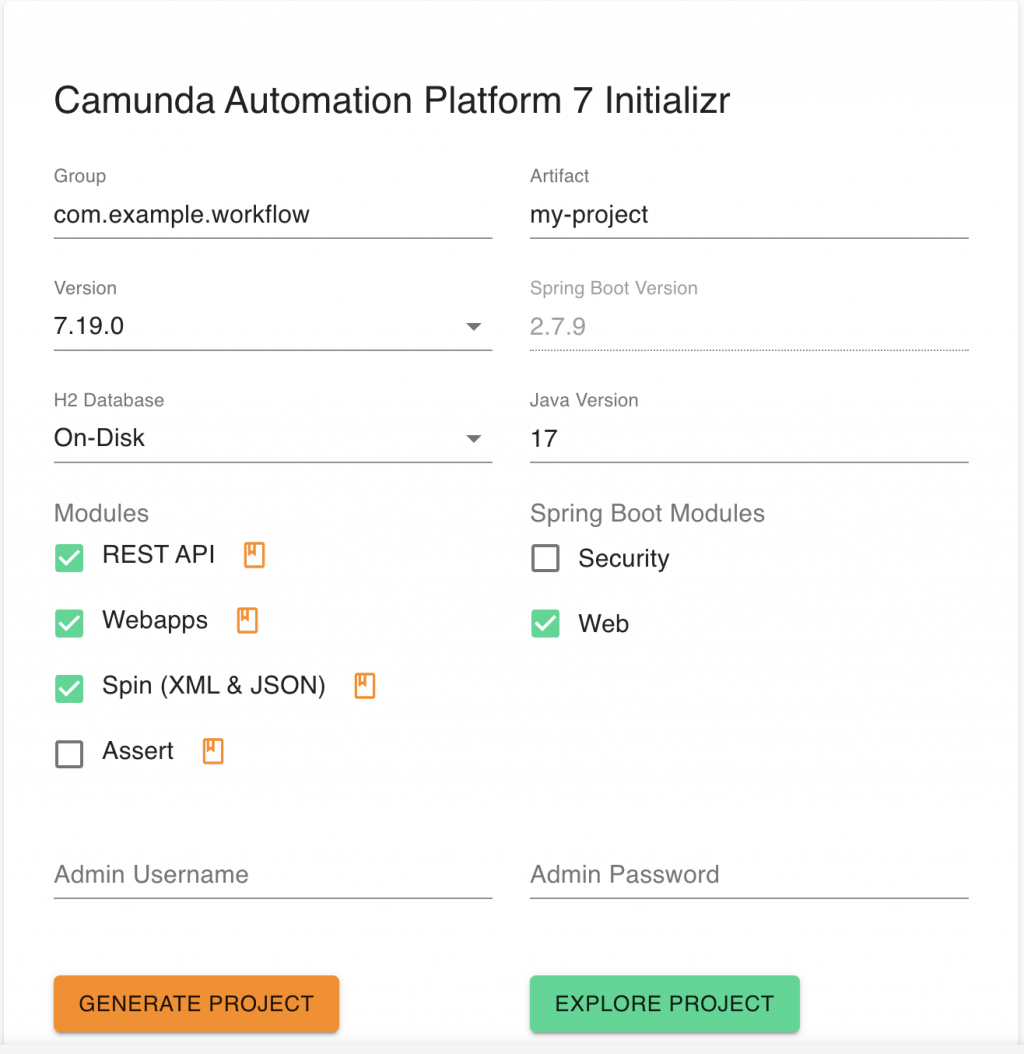Enable the Security Spring Boot module

tap(545, 558)
